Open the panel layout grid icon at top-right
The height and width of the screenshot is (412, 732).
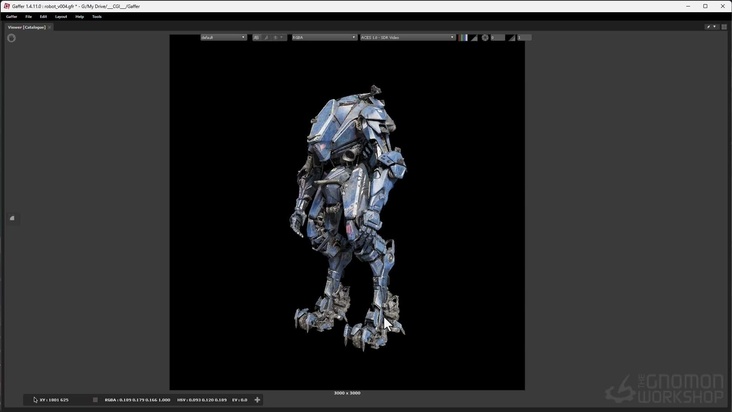pos(724,27)
